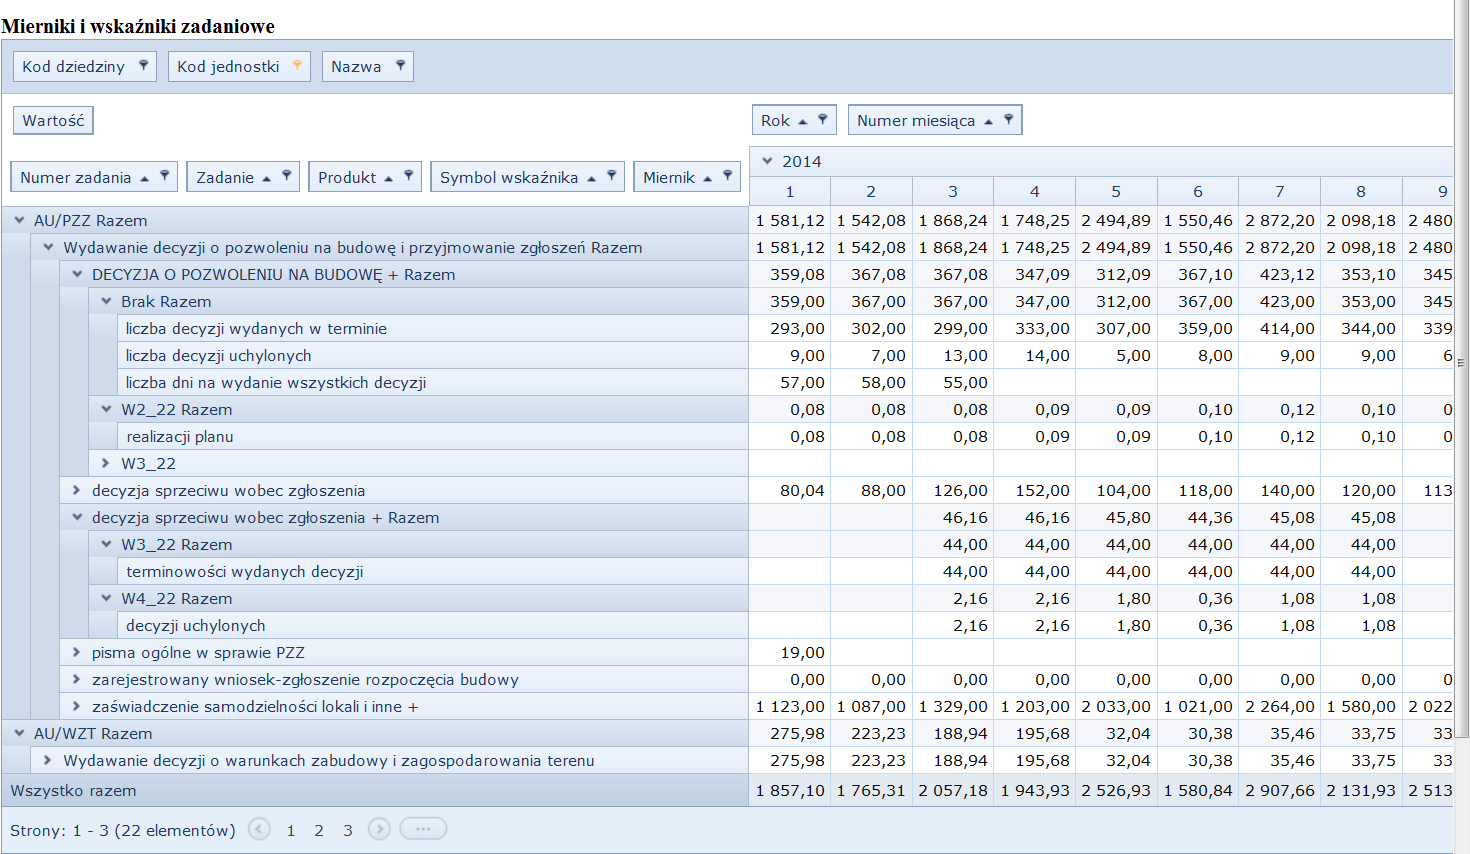The height and width of the screenshot is (854, 1470).
Task: Collapse DECYZJA O POZWOLENIU NA BUDOWĘ + row
Action: (x=77, y=274)
